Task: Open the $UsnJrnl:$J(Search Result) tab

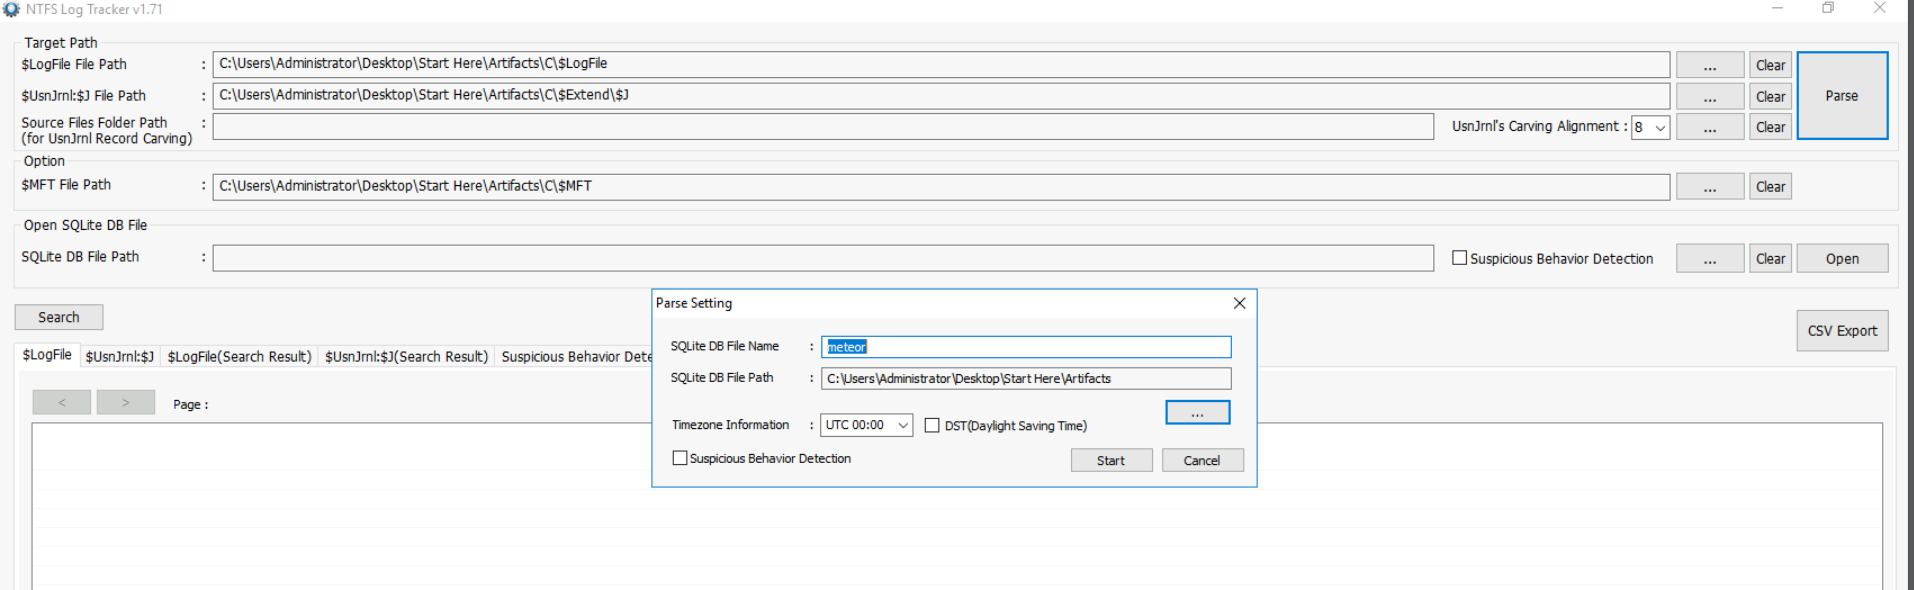Action: pyautogui.click(x=406, y=357)
